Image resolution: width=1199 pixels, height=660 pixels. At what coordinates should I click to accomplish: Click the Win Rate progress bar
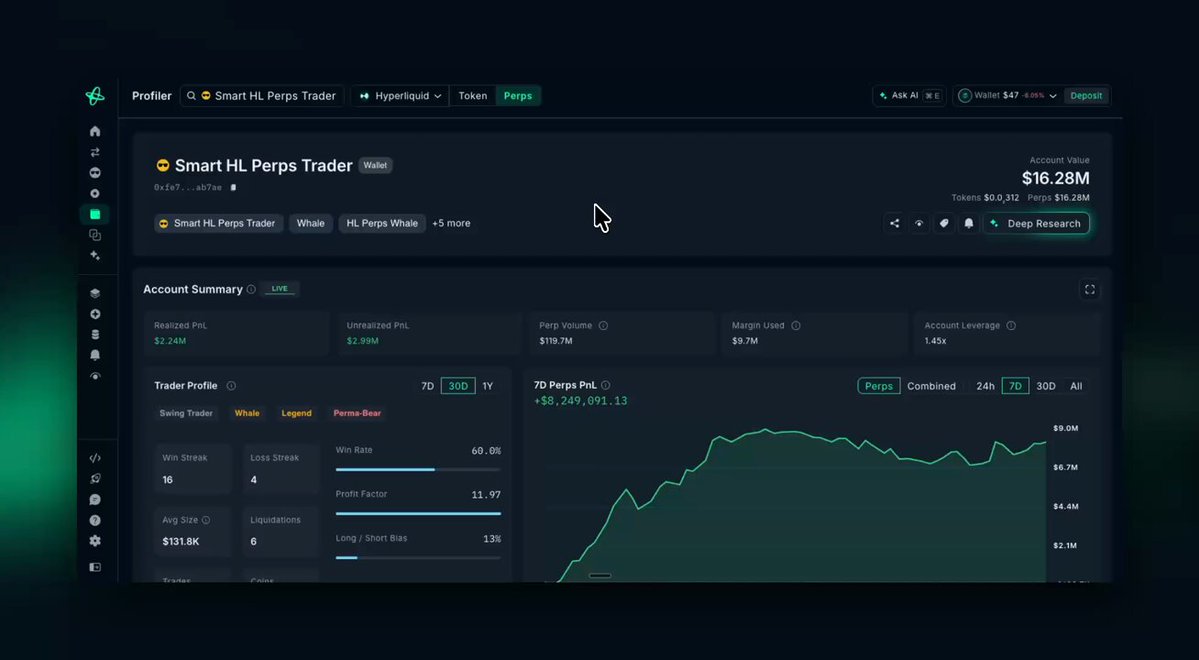point(418,470)
